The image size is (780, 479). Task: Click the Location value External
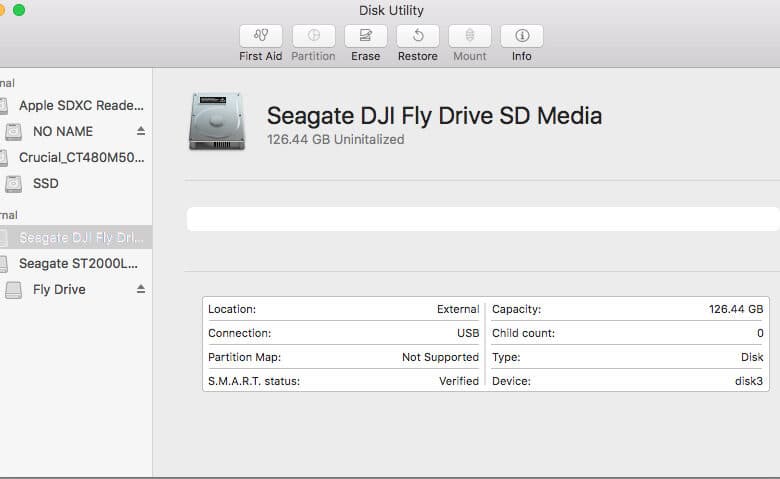[458, 309]
